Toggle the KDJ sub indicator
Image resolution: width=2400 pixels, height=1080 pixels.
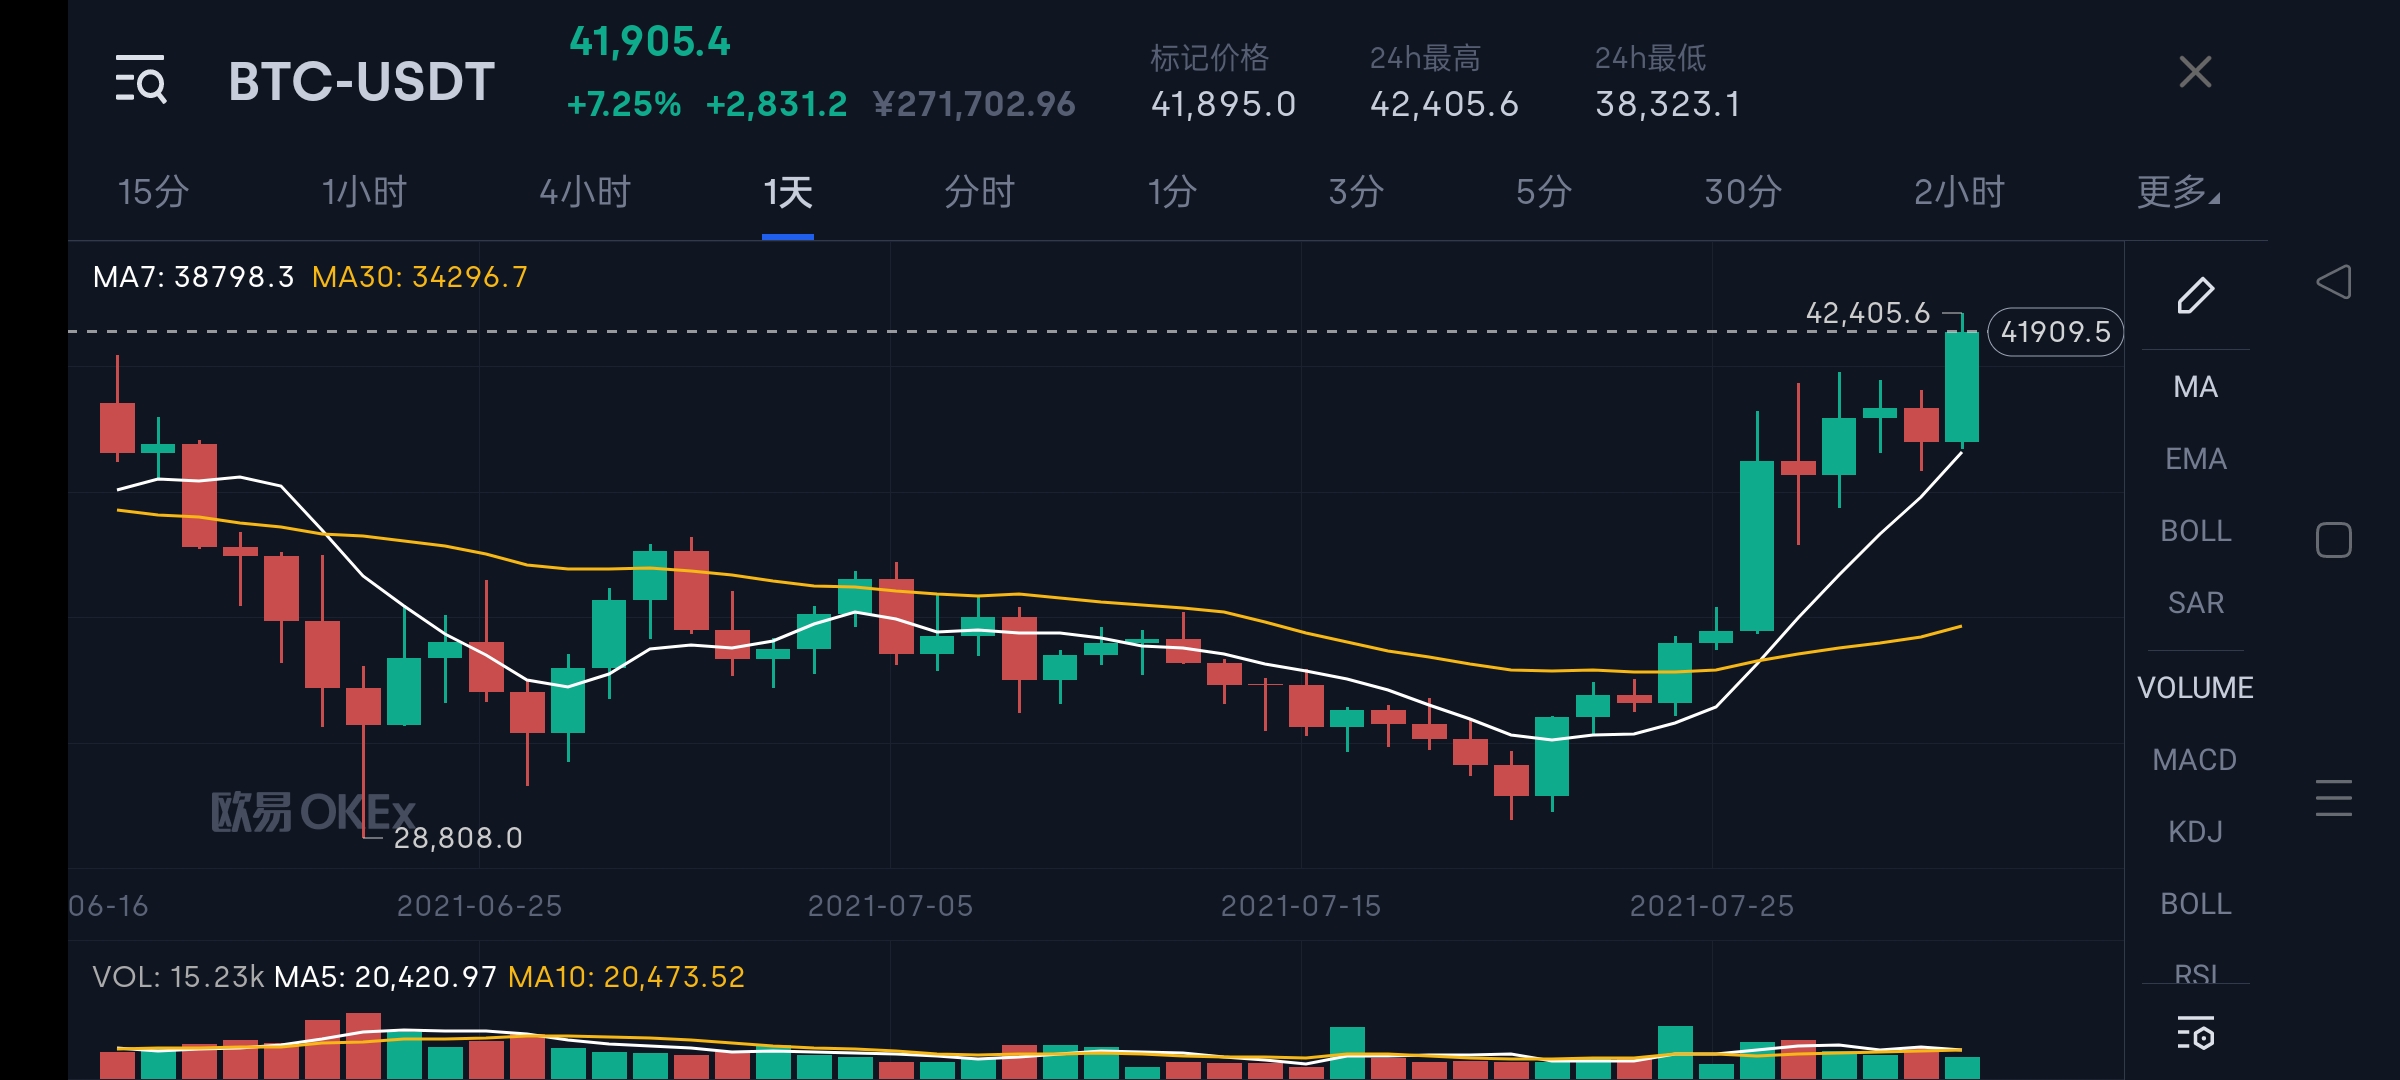(x=2195, y=832)
